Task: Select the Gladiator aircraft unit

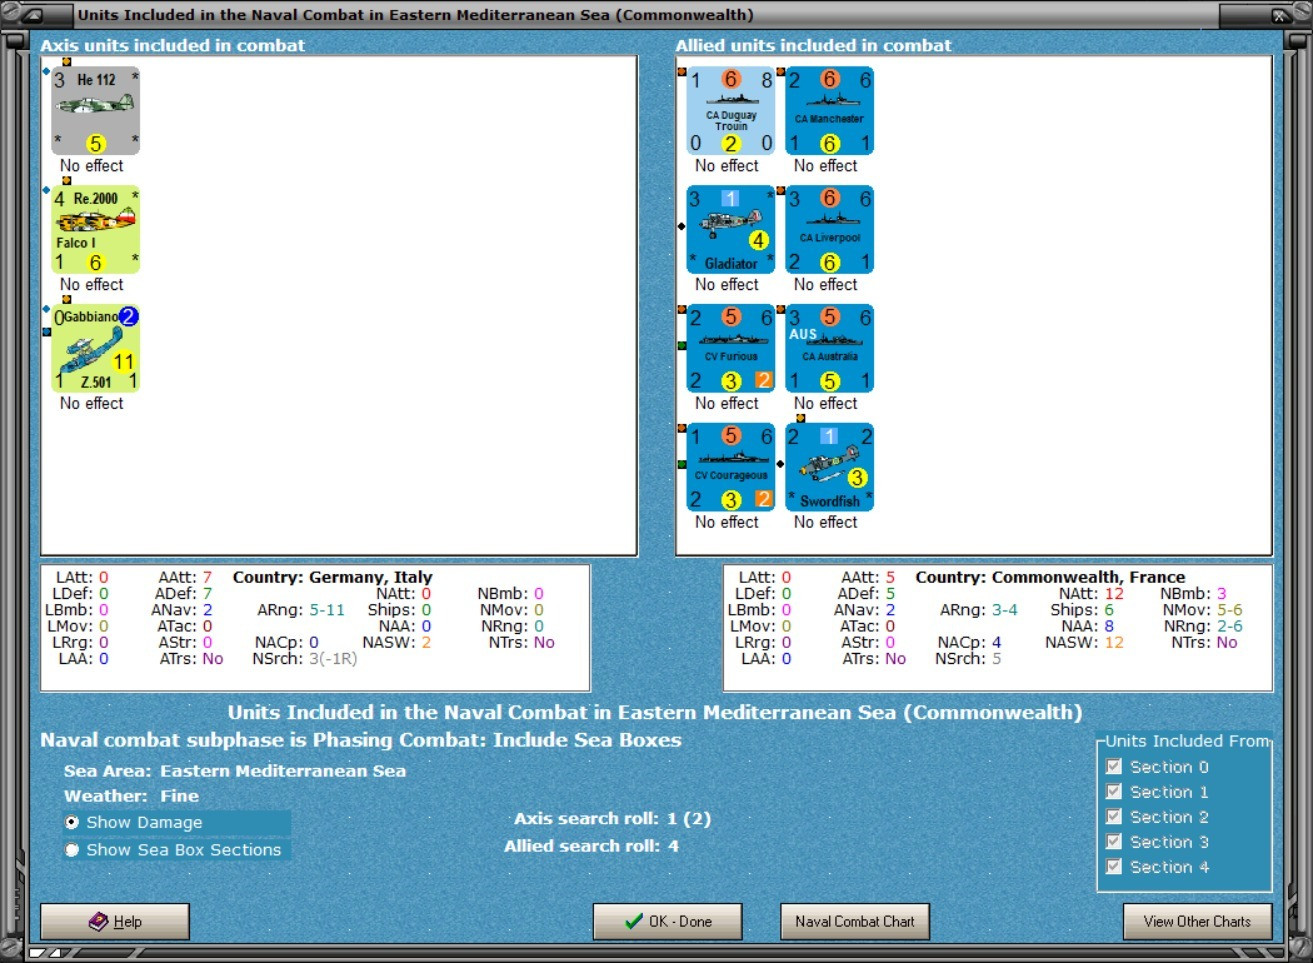Action: (x=731, y=230)
